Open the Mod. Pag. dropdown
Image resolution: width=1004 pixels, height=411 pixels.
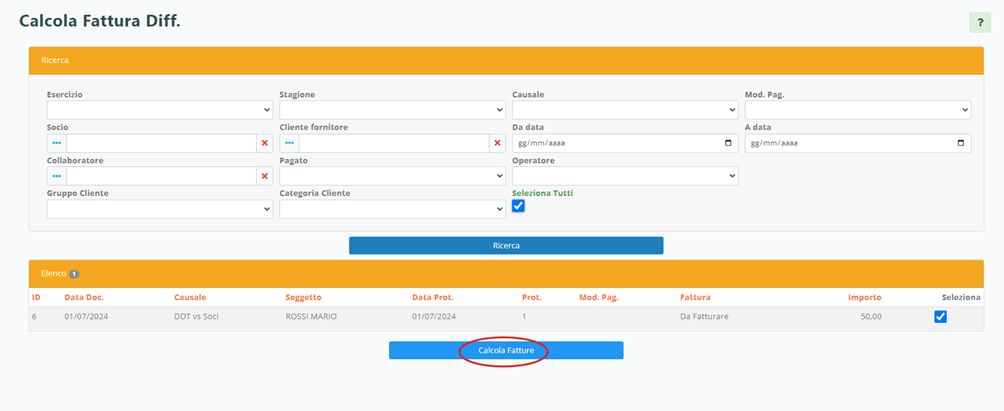click(x=857, y=110)
